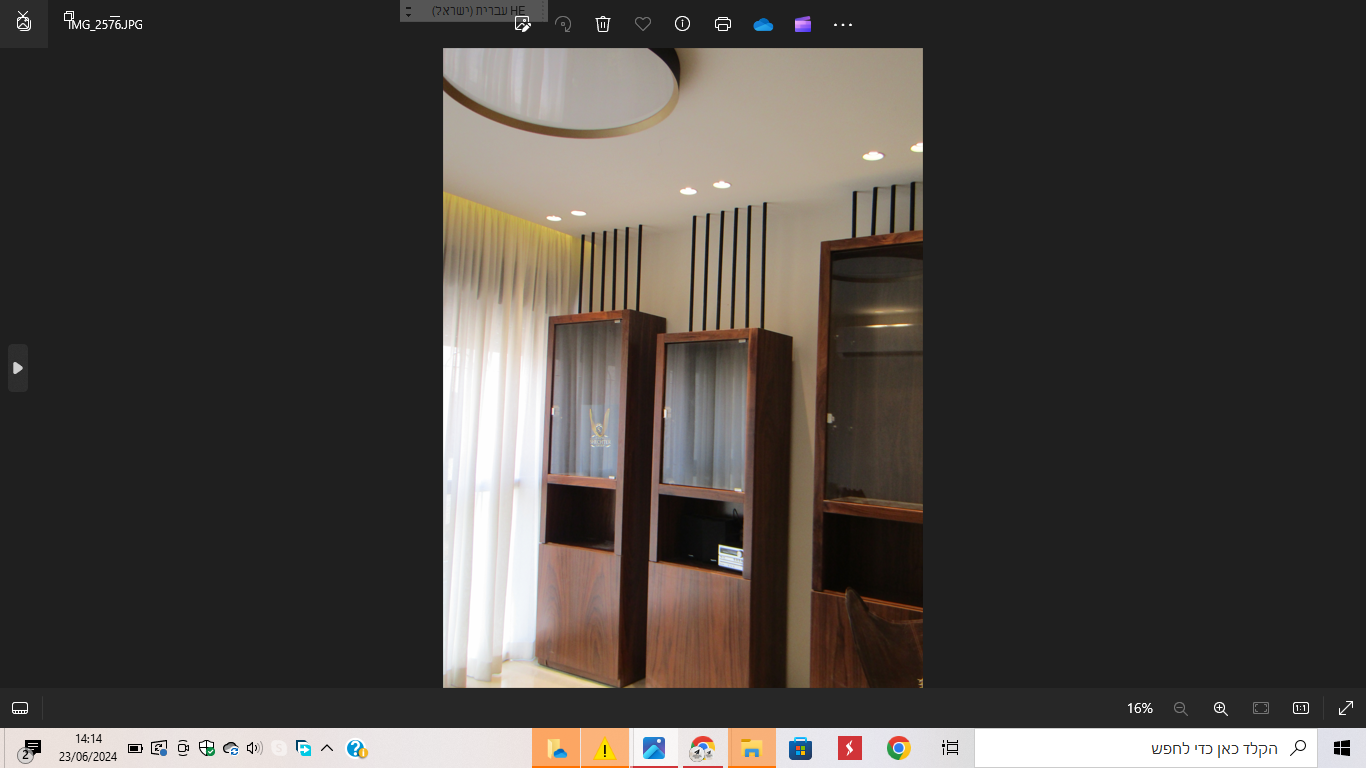The width and height of the screenshot is (1366, 768).
Task: Open the Clipchamp video editor icon
Action: (803, 24)
